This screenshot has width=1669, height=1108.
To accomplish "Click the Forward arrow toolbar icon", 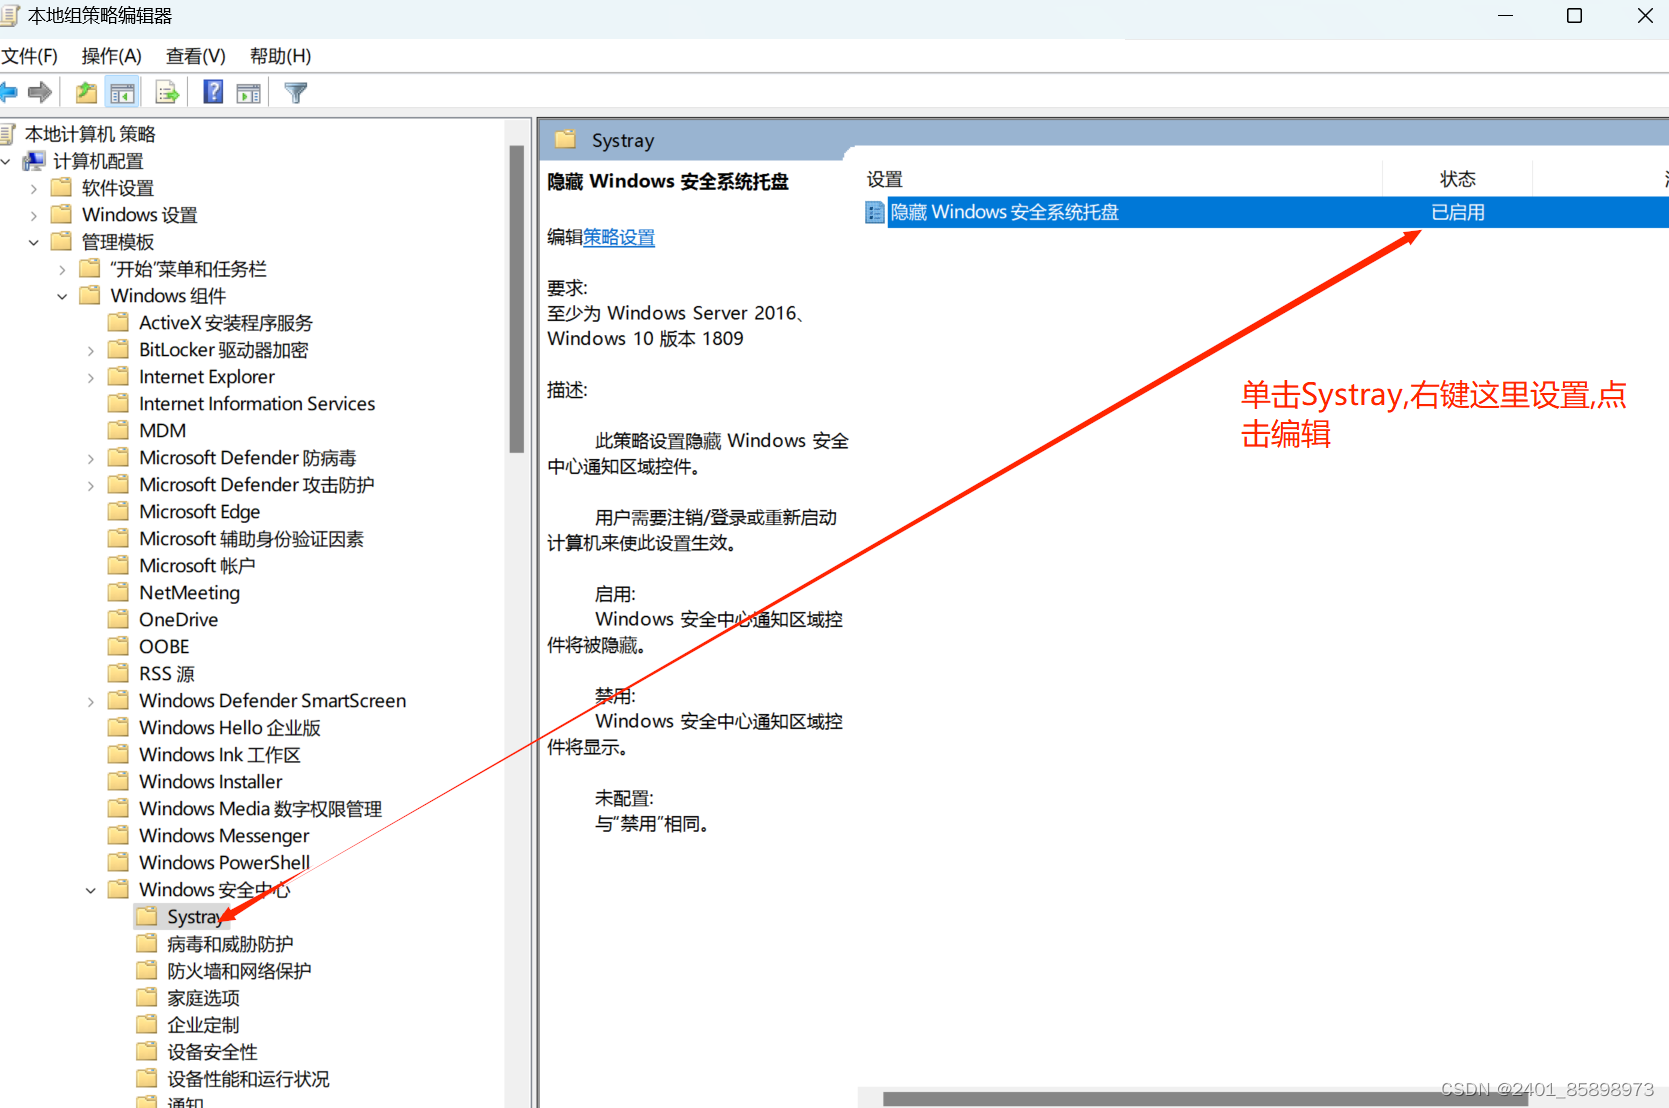I will coord(40,93).
